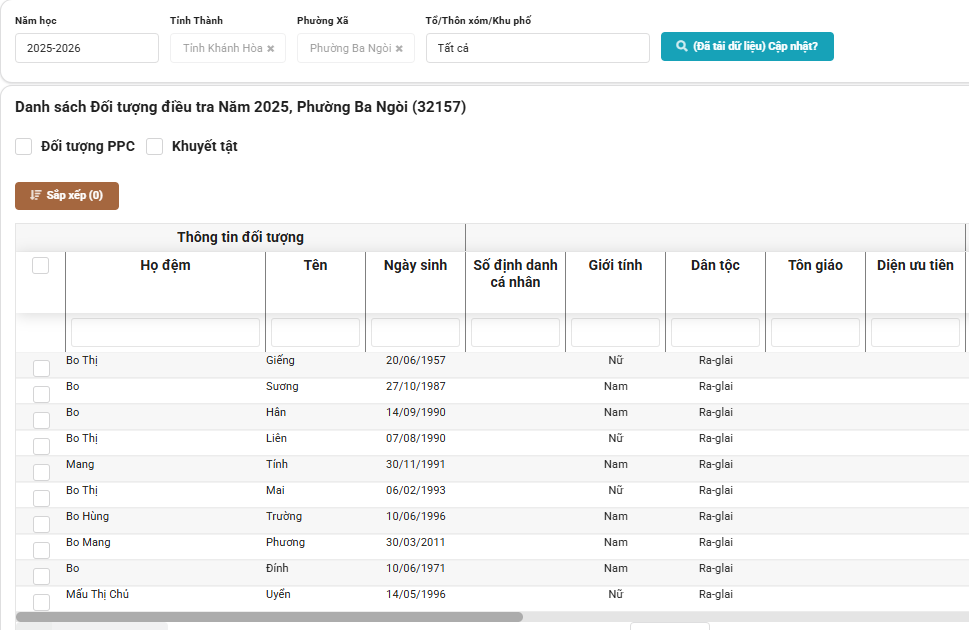The image size is (969, 630).
Task: Click the Họ đệm cell Mấu Thị Chú
Action: [x=98, y=594]
